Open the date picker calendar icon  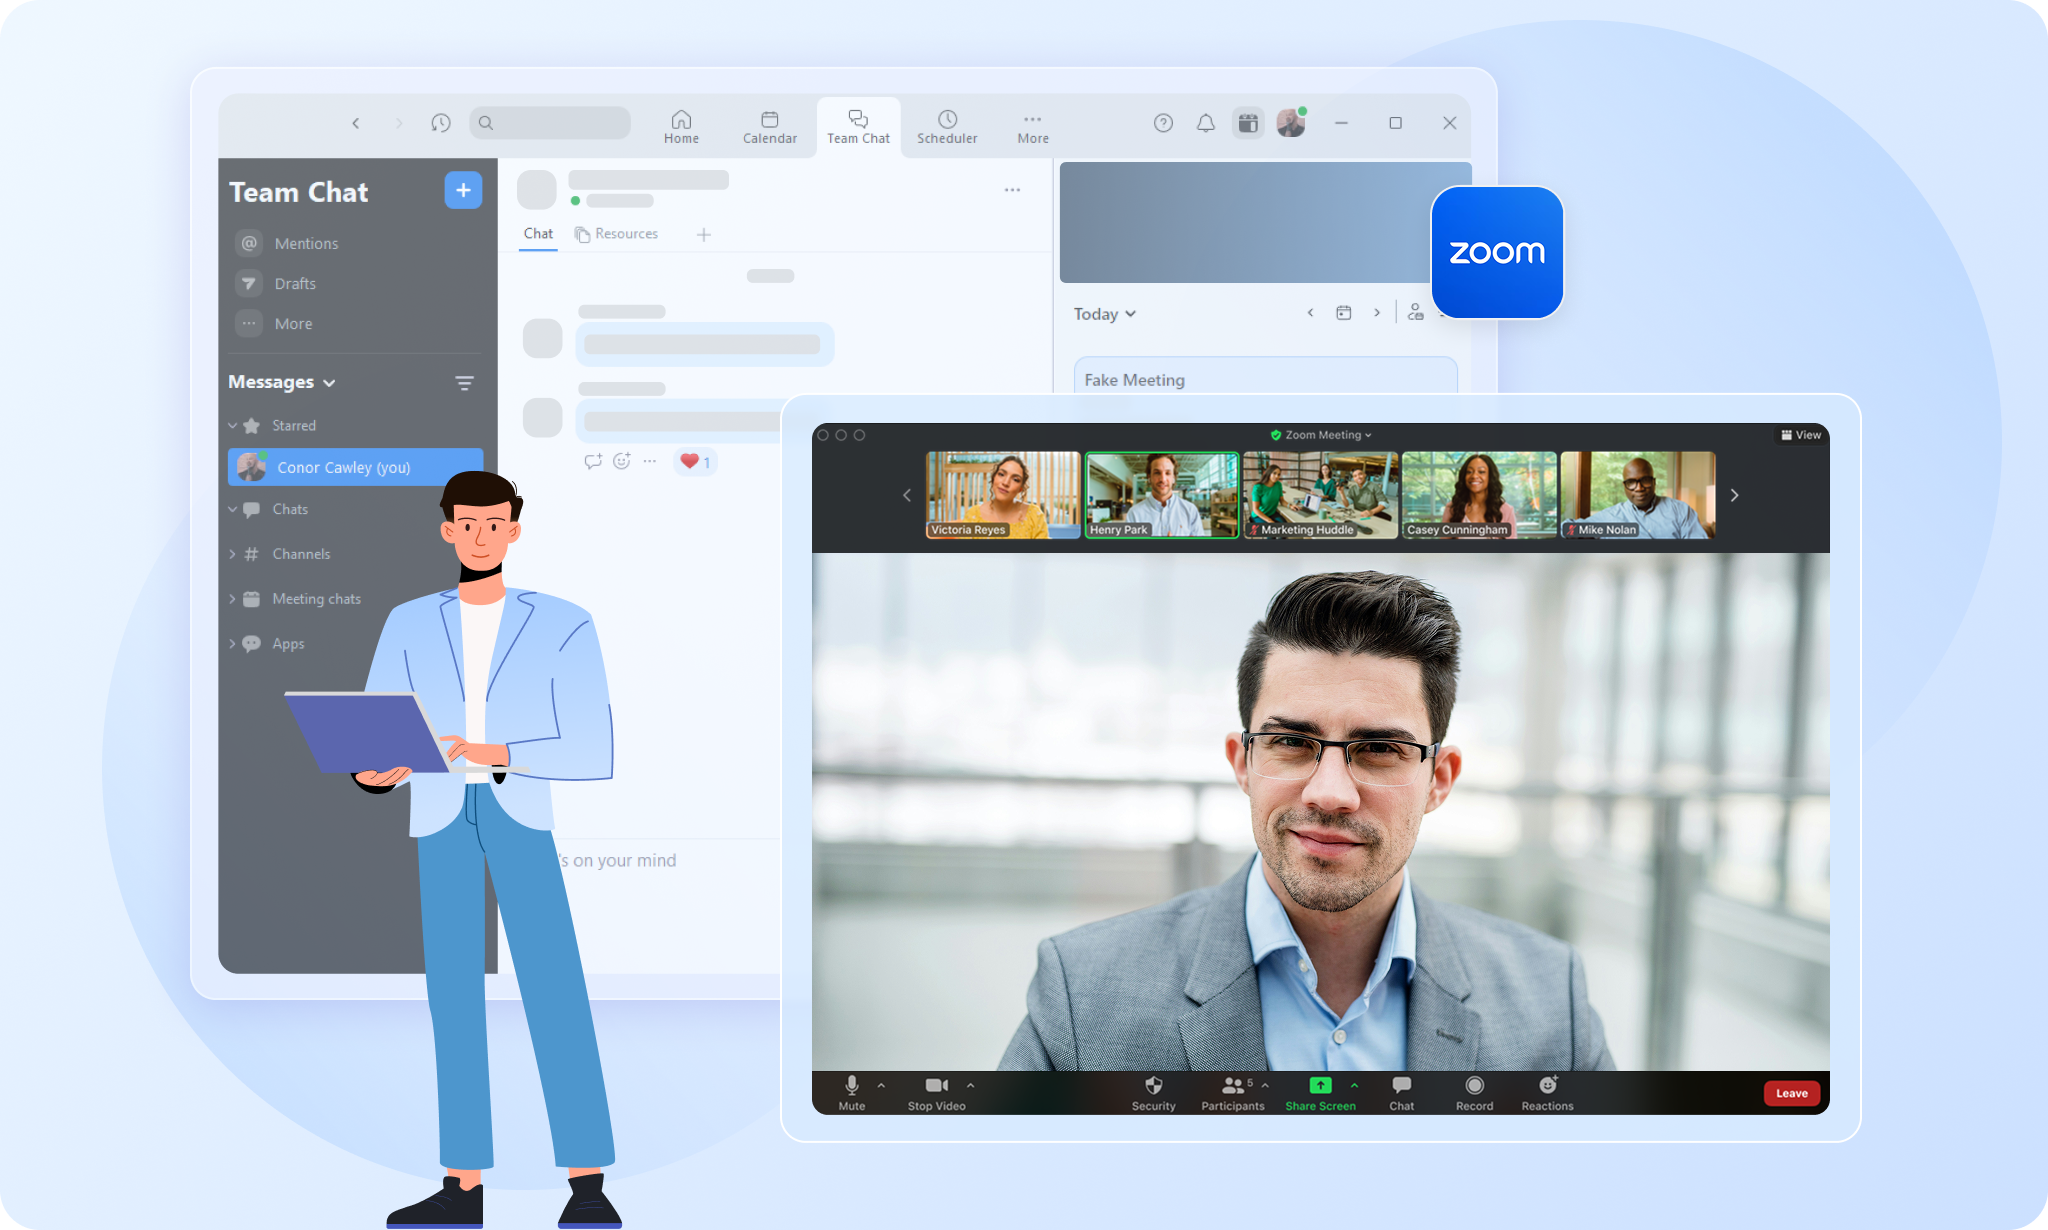pos(1344,313)
